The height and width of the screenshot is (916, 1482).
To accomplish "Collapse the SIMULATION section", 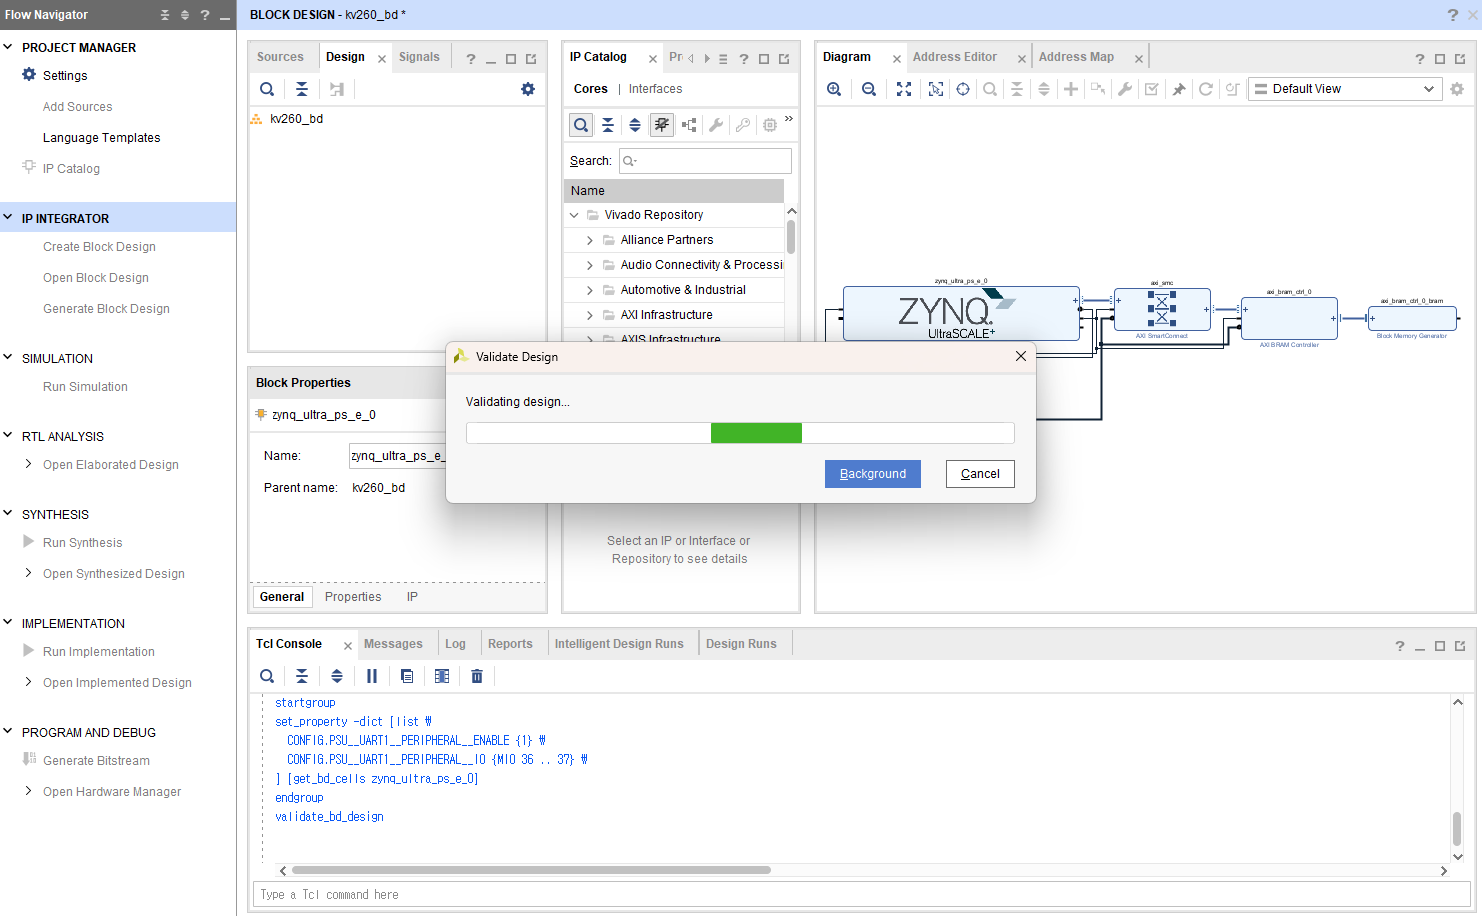I will pyautogui.click(x=8, y=358).
